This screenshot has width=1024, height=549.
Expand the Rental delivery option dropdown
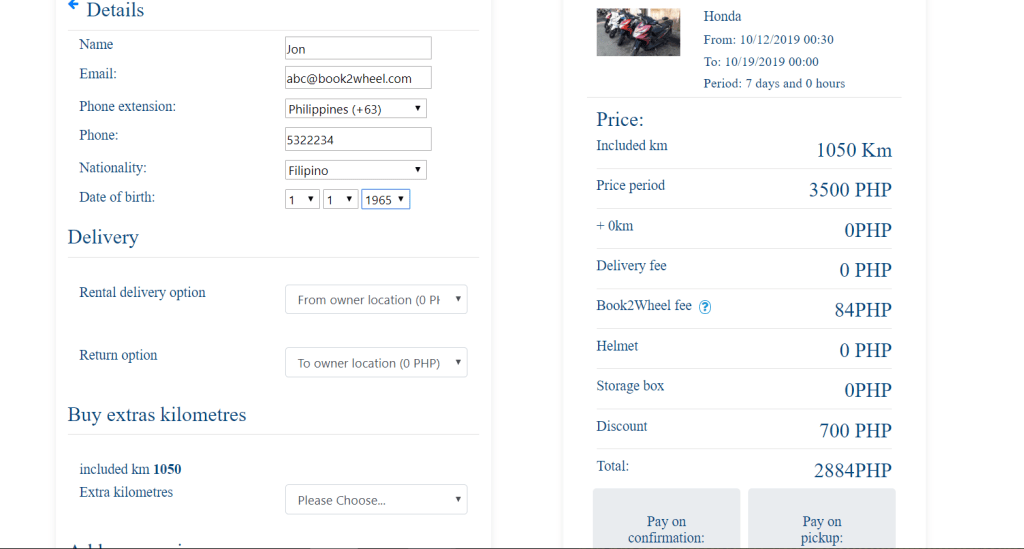click(x=376, y=299)
